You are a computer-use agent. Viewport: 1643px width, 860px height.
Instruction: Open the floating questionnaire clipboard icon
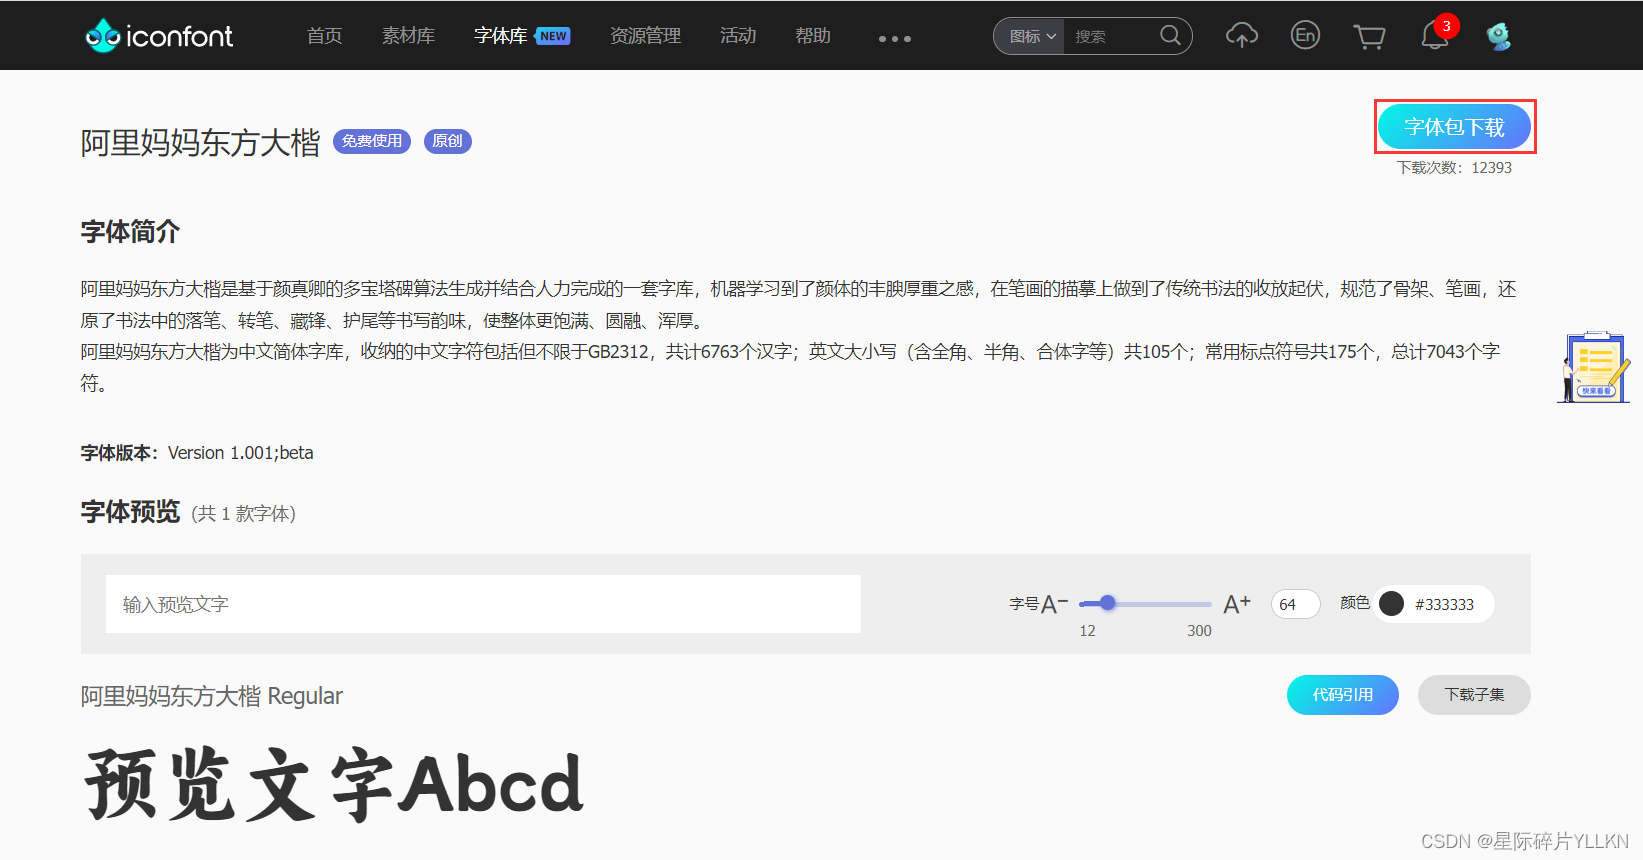pos(1595,367)
